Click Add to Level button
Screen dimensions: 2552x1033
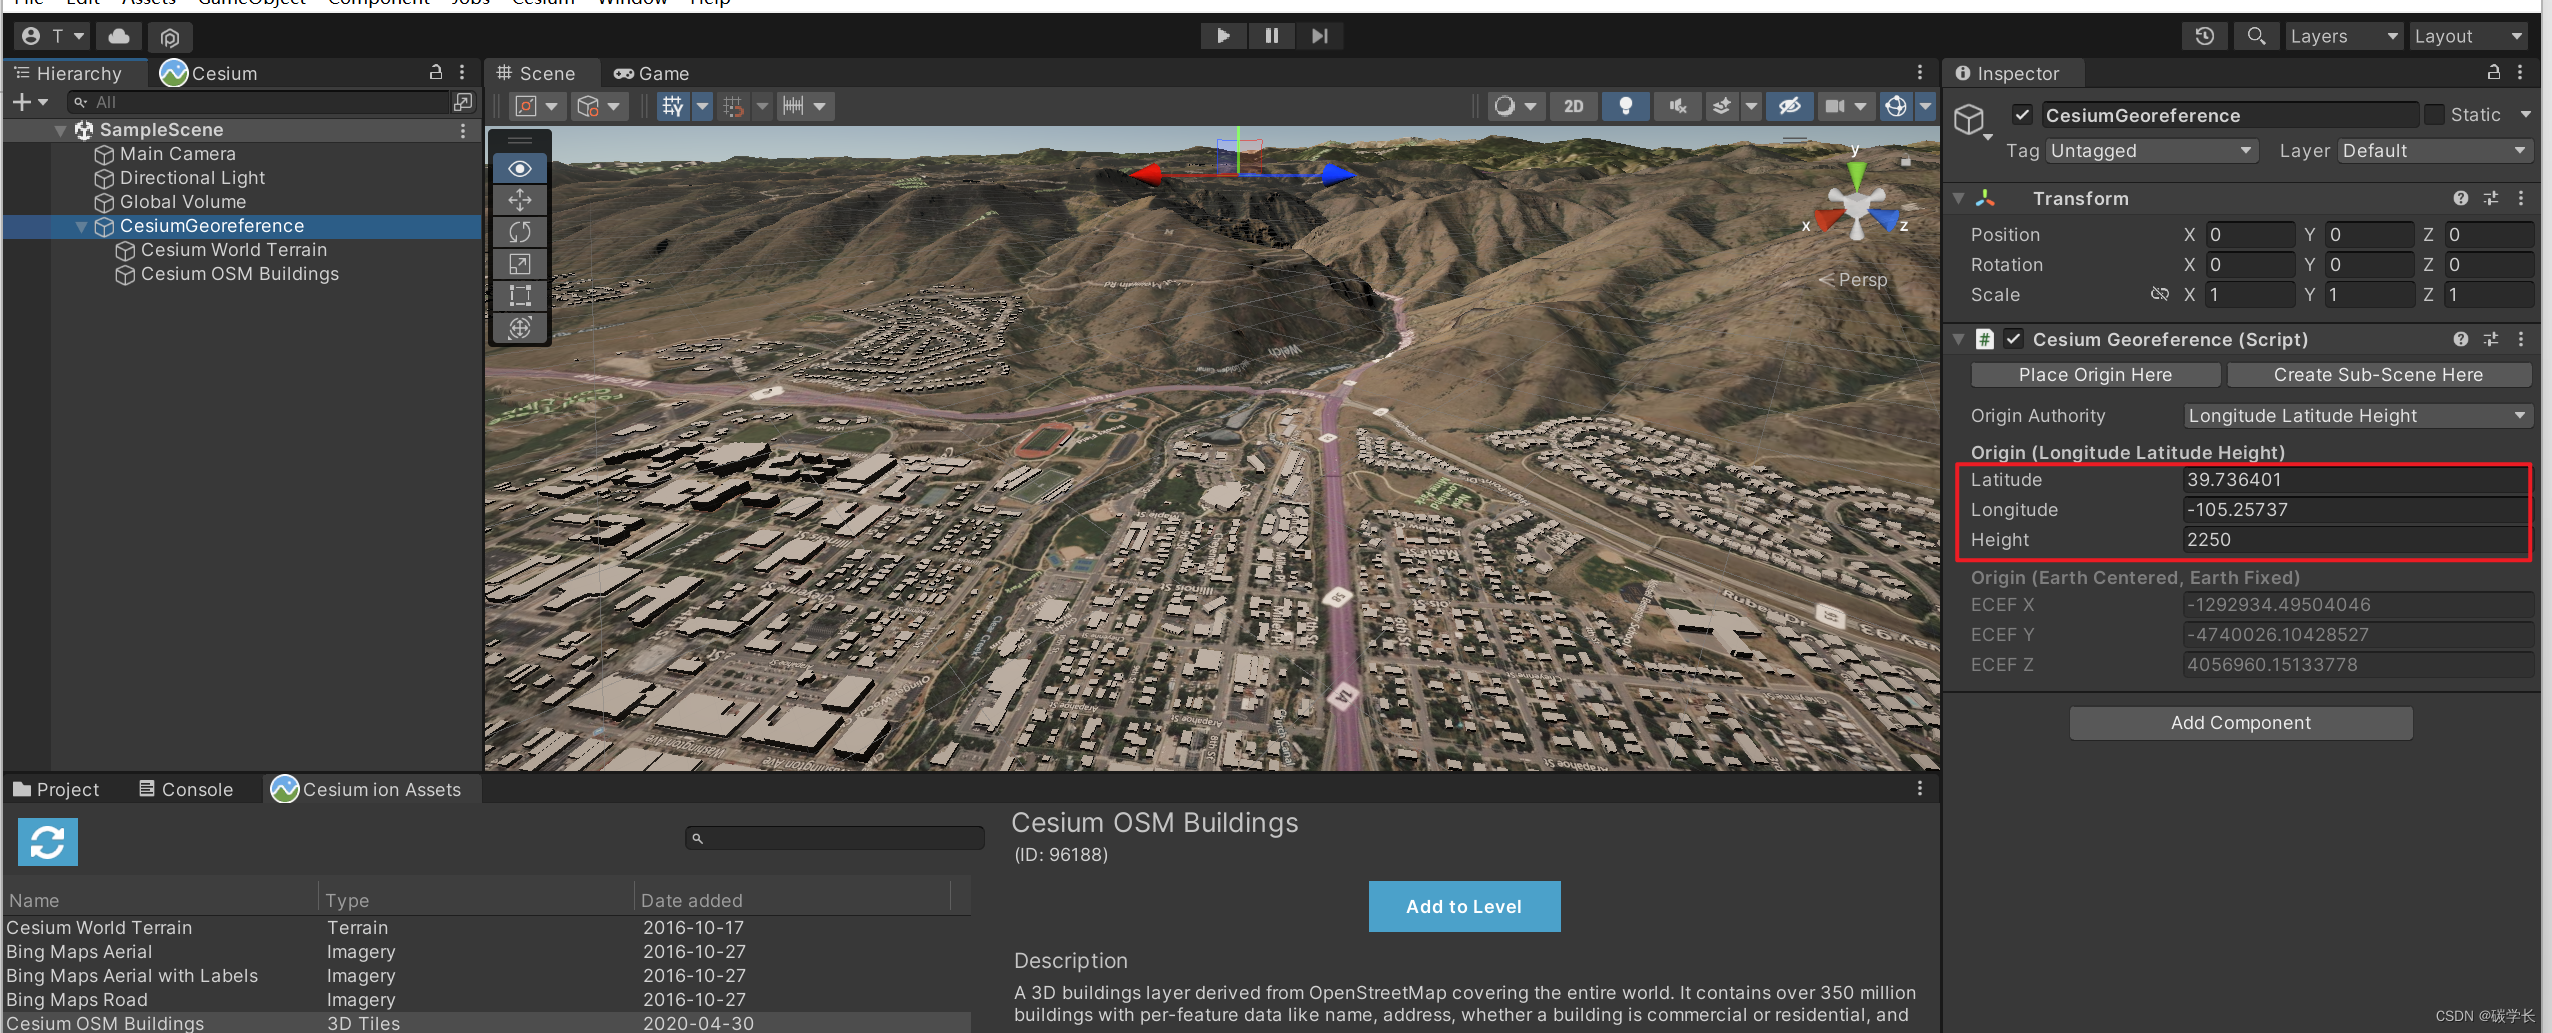1464,906
